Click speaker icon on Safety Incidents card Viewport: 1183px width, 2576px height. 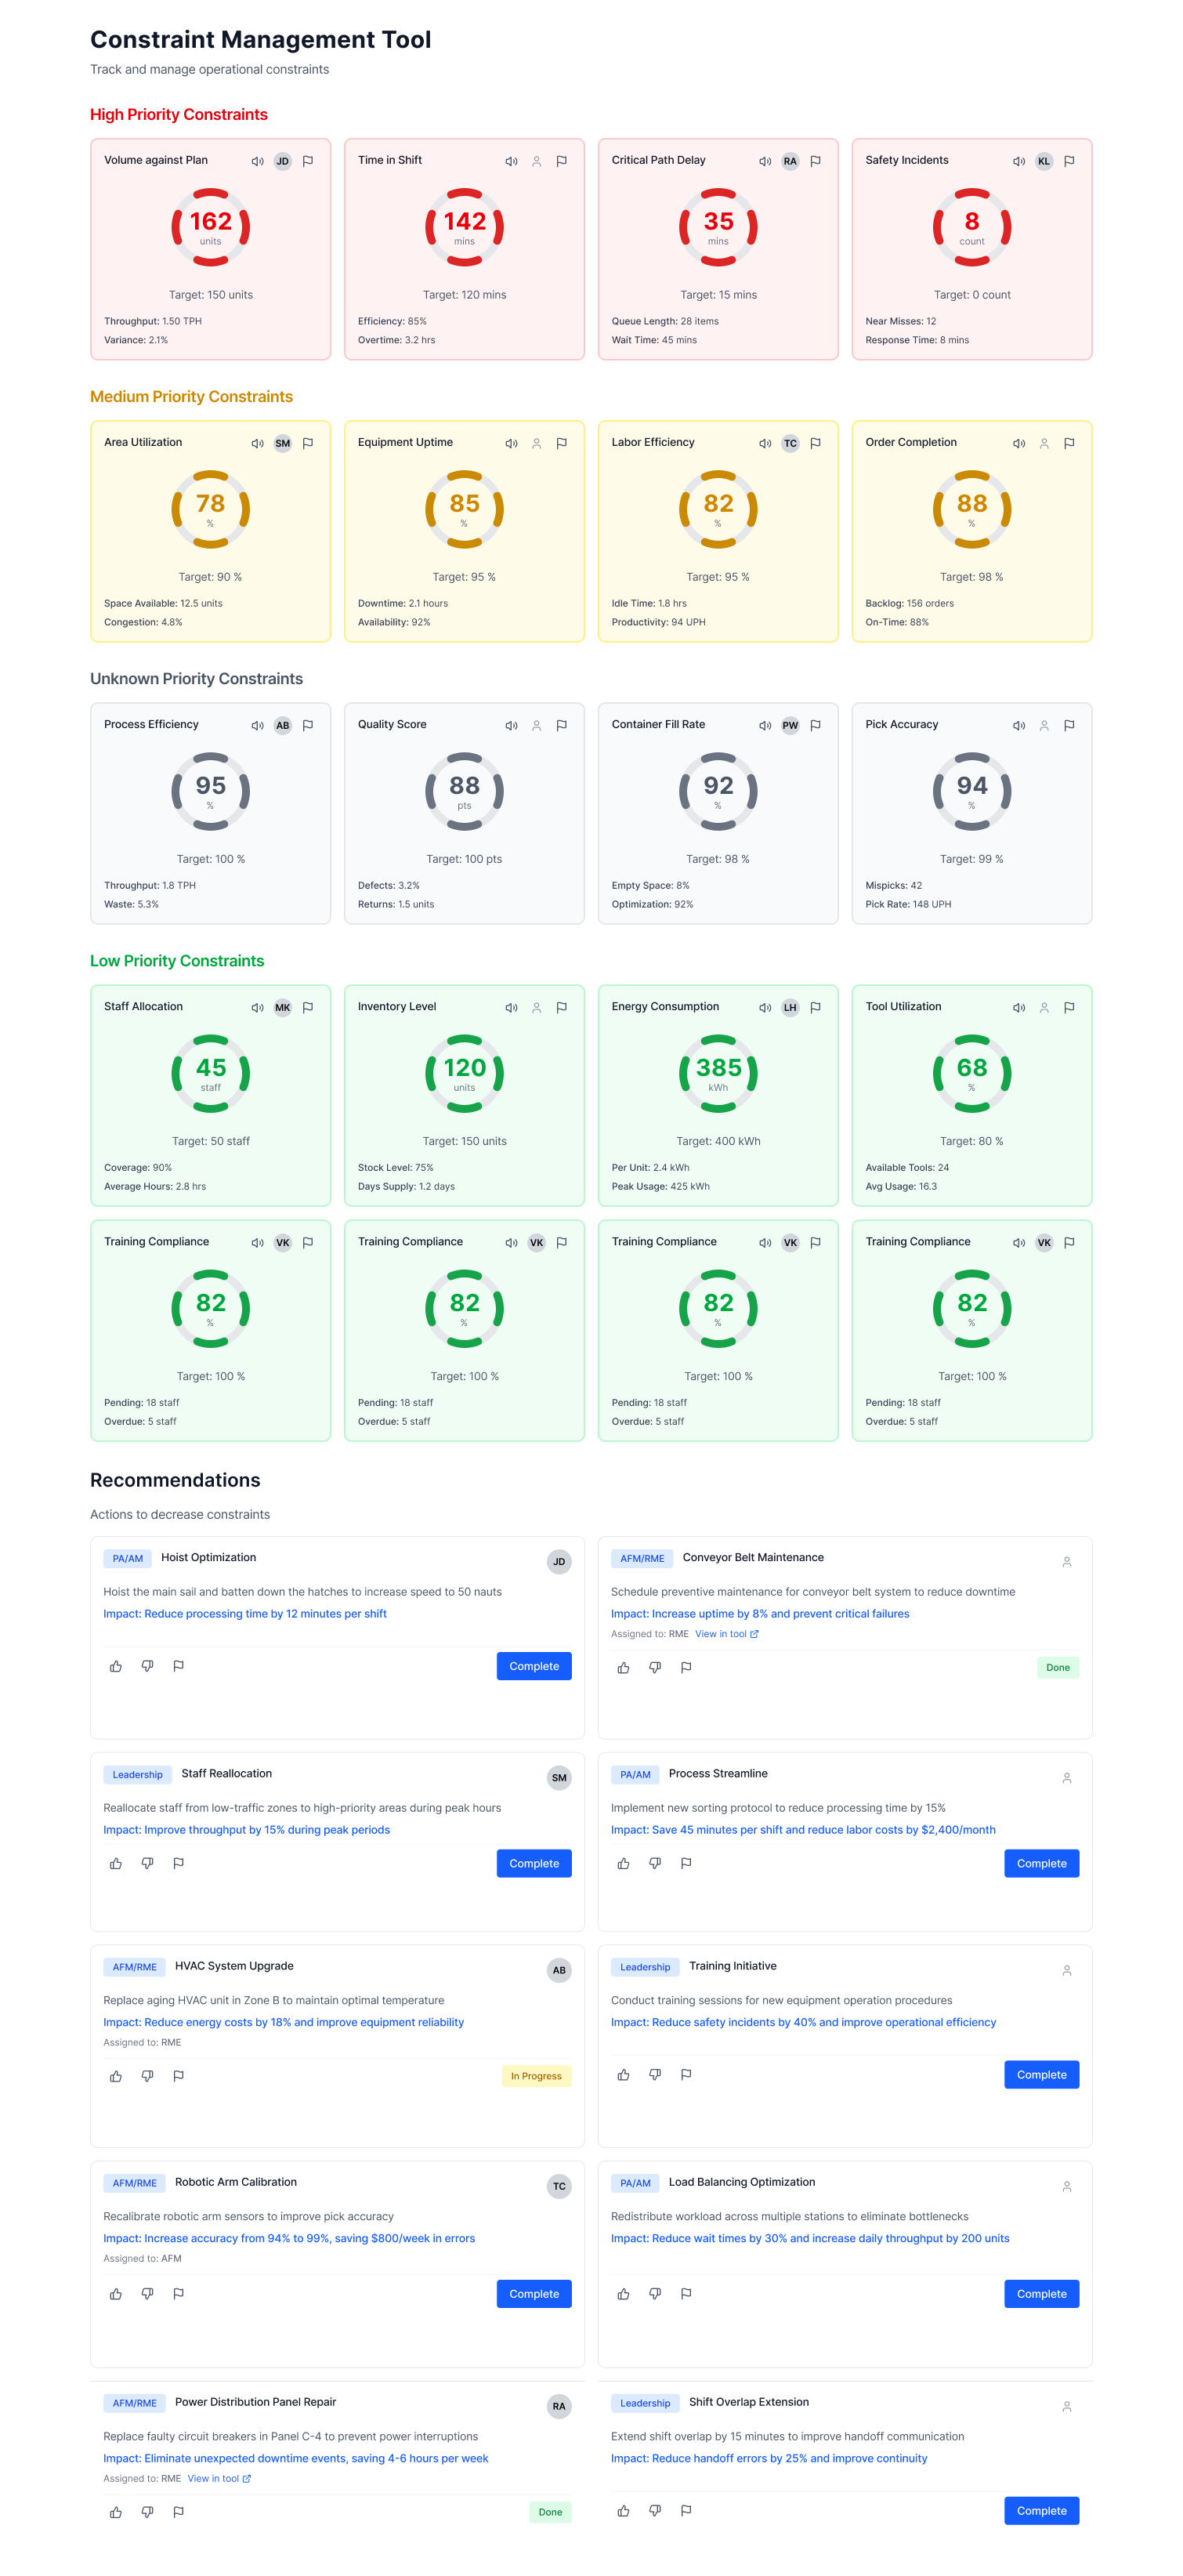click(x=1019, y=161)
